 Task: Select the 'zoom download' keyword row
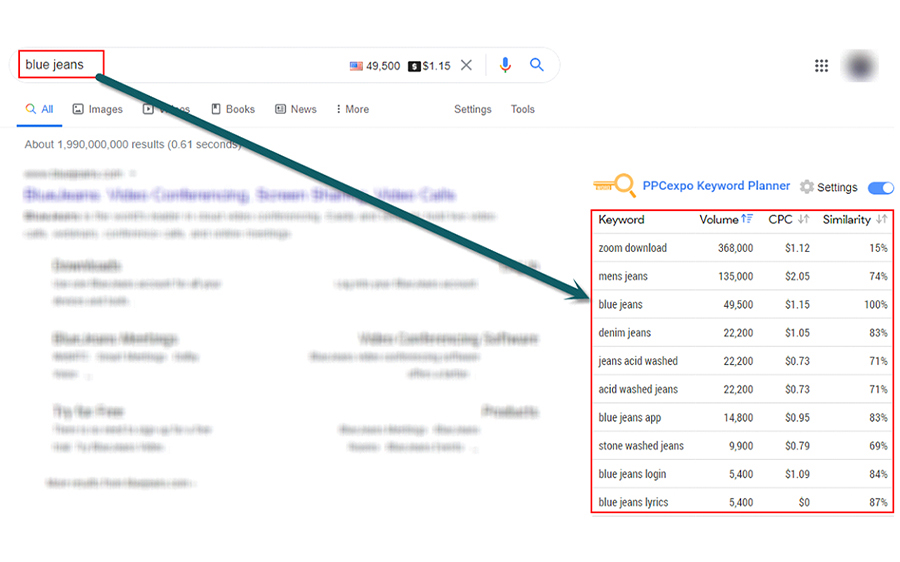(742, 248)
